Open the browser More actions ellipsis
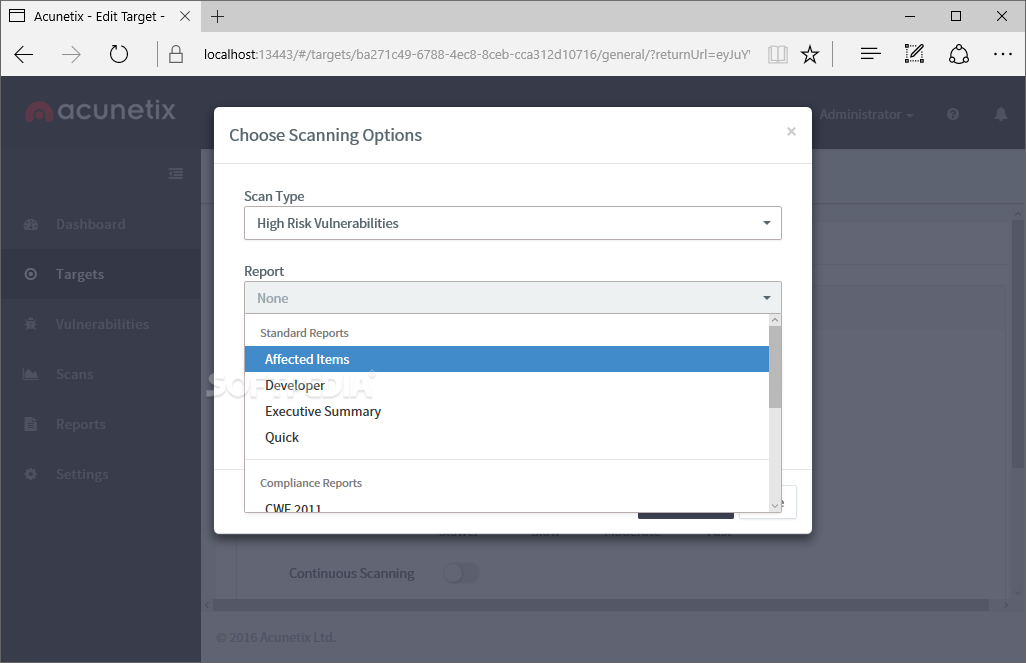Image resolution: width=1026 pixels, height=663 pixels. point(1002,54)
